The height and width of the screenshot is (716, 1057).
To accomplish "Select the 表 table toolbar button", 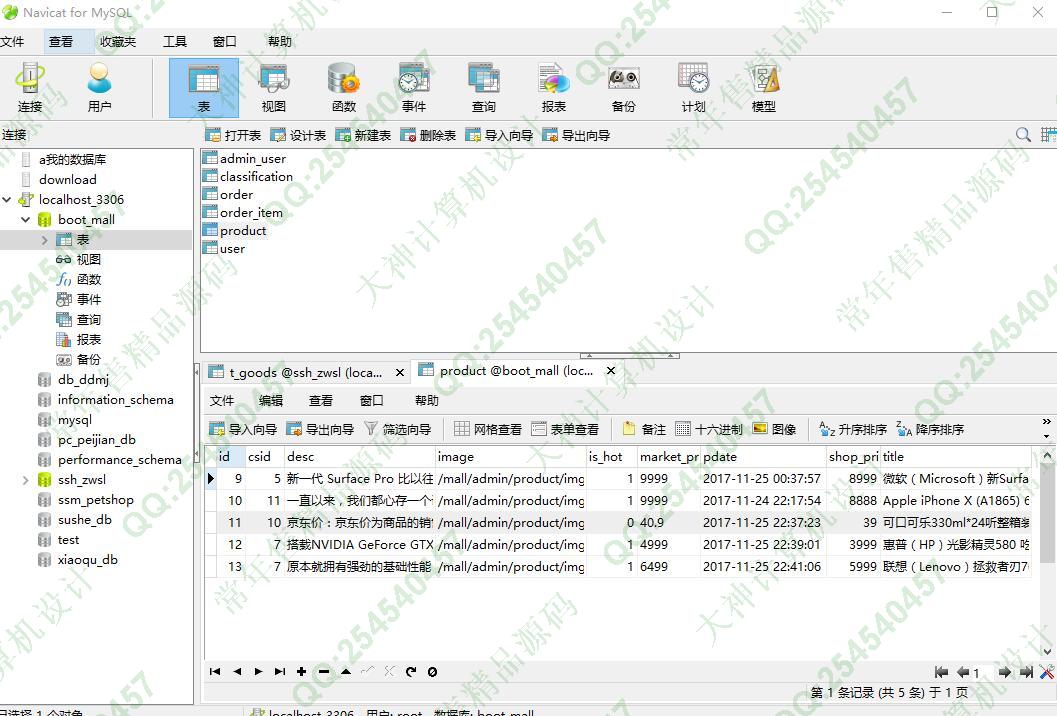I will 204,88.
